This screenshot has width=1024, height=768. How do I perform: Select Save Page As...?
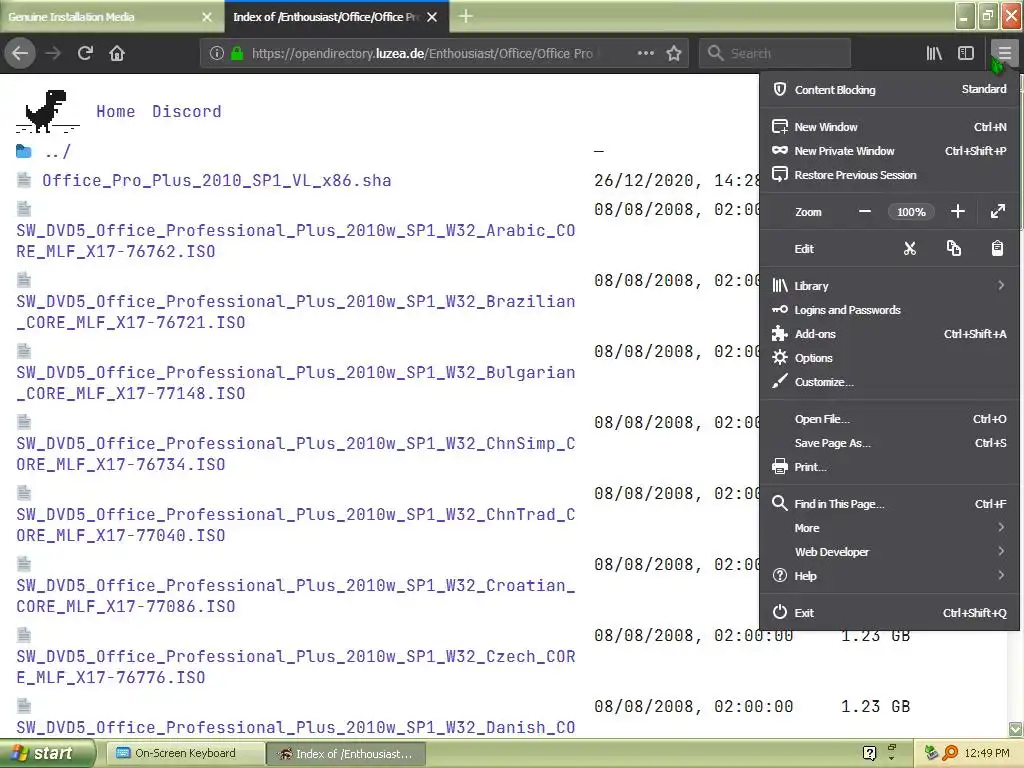(x=889, y=443)
